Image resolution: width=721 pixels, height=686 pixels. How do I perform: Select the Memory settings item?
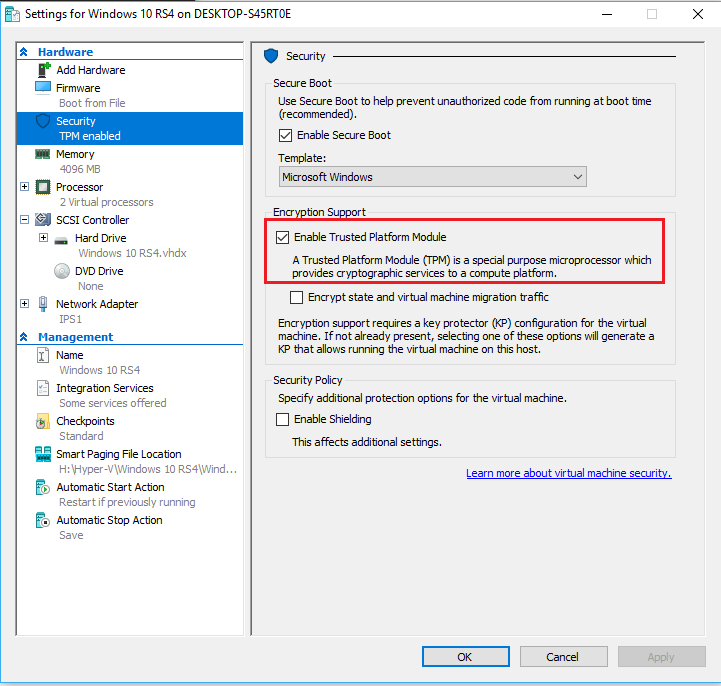coord(75,154)
